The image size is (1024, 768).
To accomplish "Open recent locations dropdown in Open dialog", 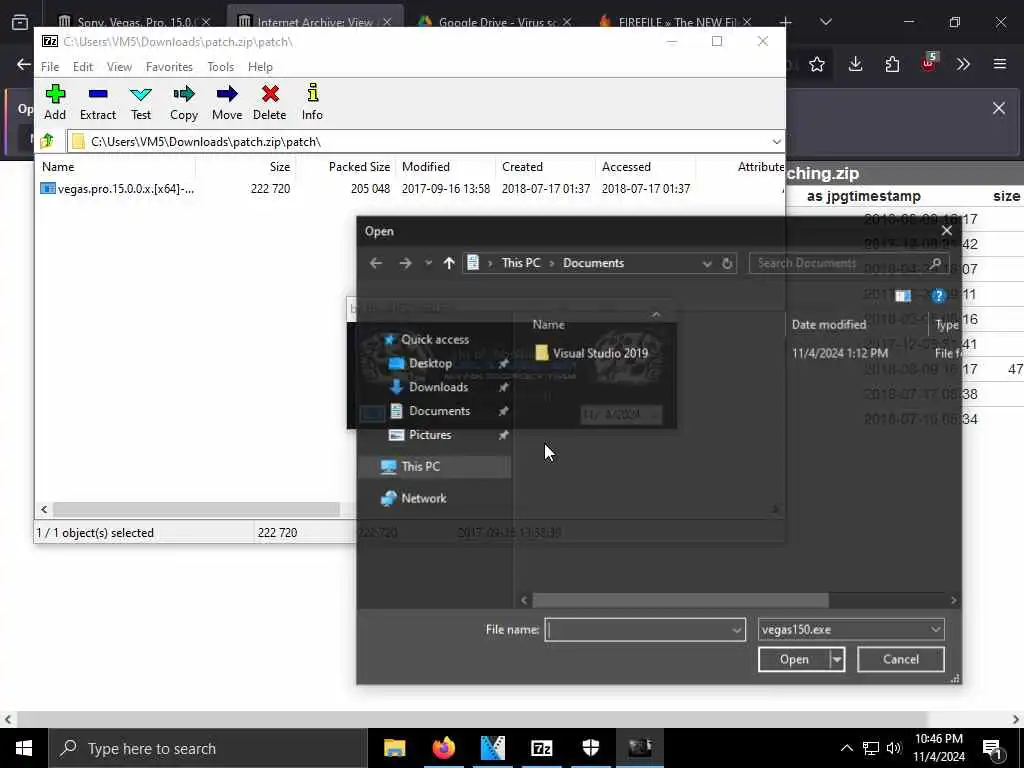I will pyautogui.click(x=428, y=263).
